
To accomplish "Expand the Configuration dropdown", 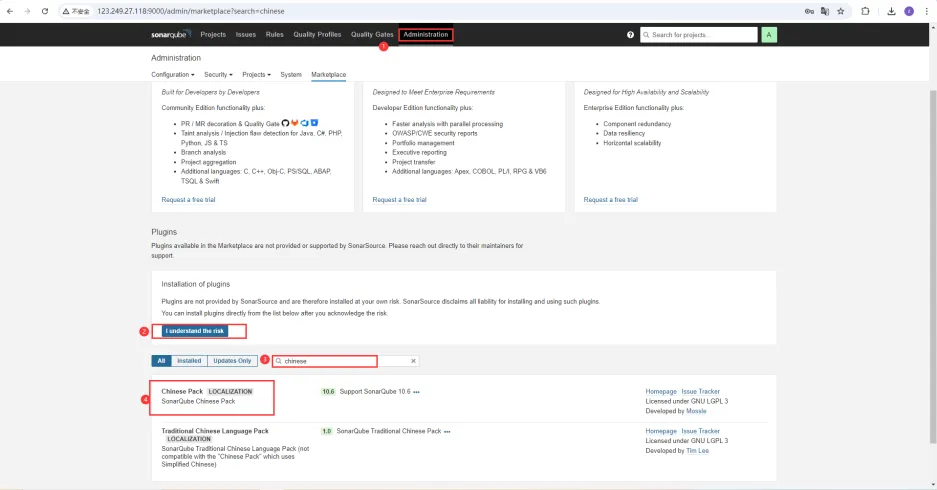I will pyautogui.click(x=171, y=75).
